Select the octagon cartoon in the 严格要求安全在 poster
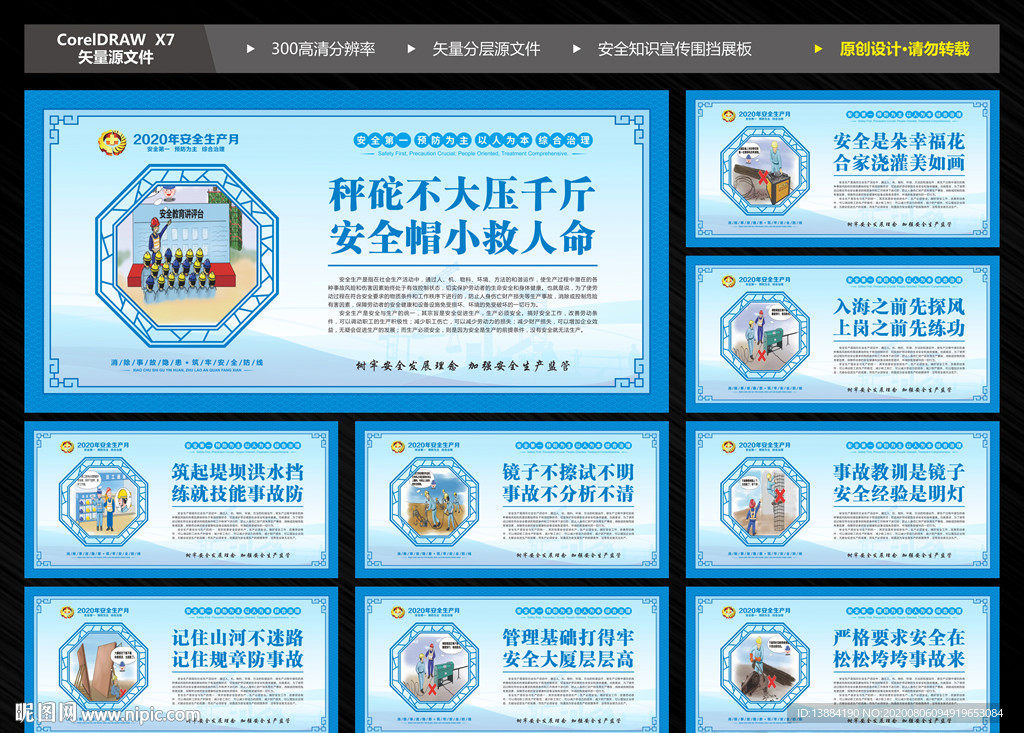The image size is (1024, 733). click(x=765, y=667)
